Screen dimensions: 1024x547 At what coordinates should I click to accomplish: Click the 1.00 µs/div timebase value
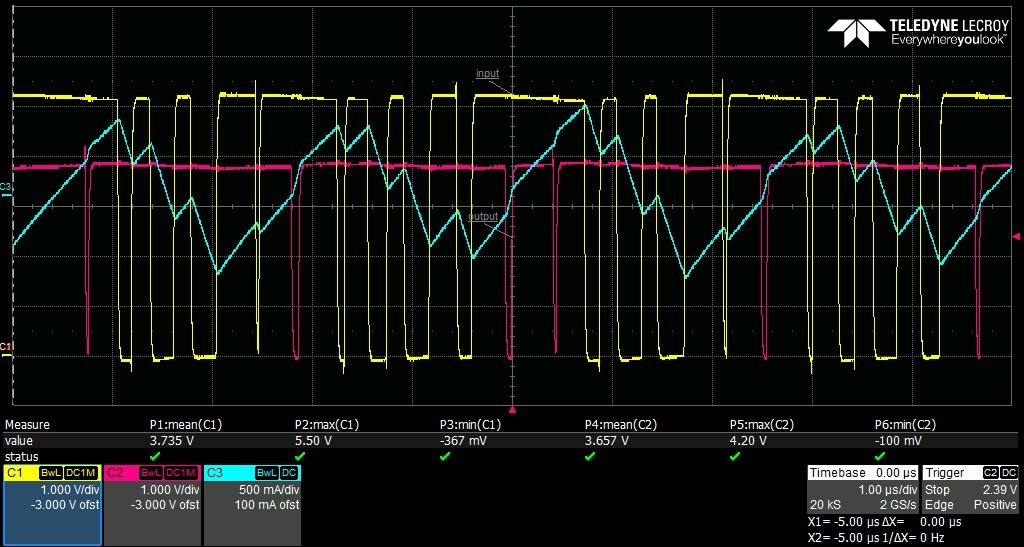886,489
